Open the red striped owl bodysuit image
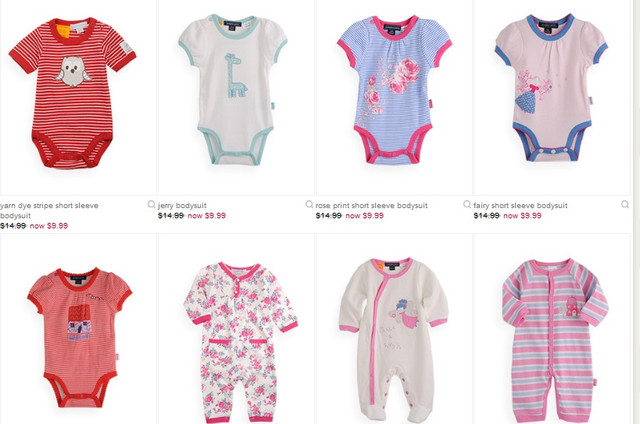 click(x=73, y=93)
